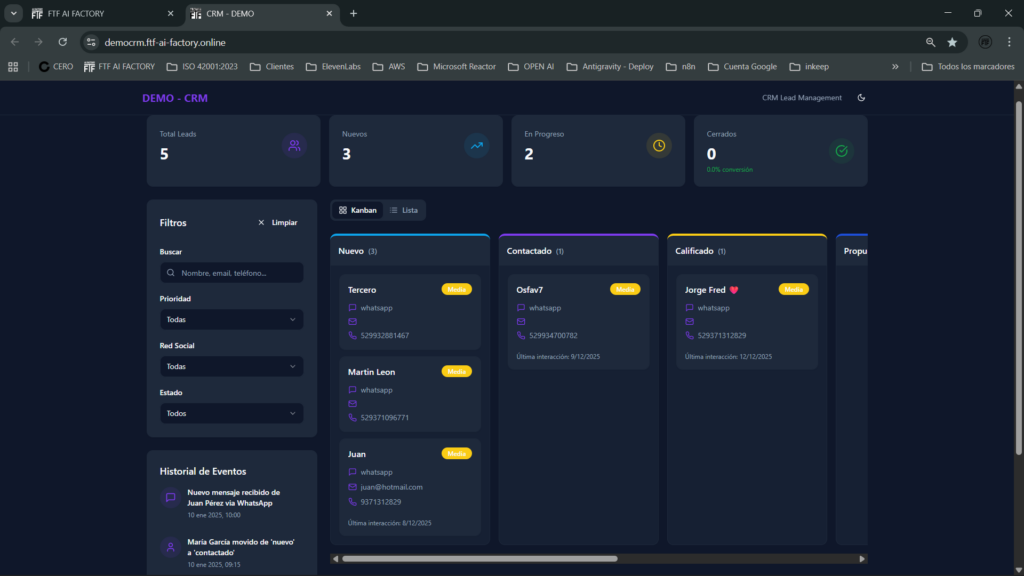Click the En Progreso clock icon

click(659, 146)
